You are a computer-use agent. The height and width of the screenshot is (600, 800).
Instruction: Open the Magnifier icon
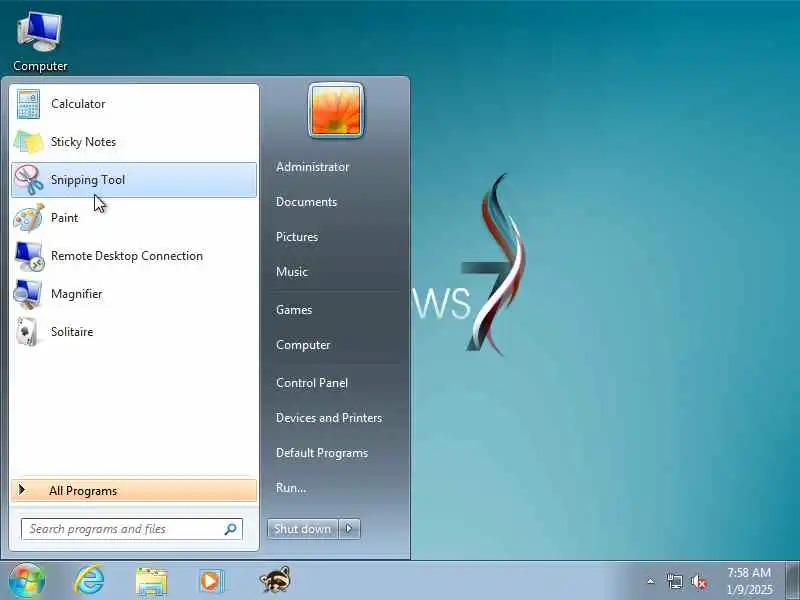click(28, 294)
